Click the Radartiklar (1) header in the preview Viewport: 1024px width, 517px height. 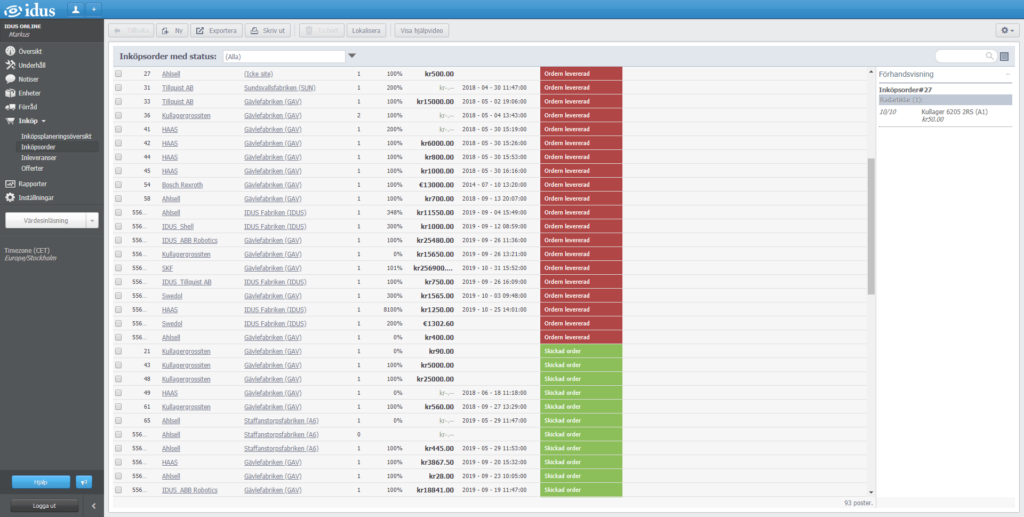[x=945, y=100]
